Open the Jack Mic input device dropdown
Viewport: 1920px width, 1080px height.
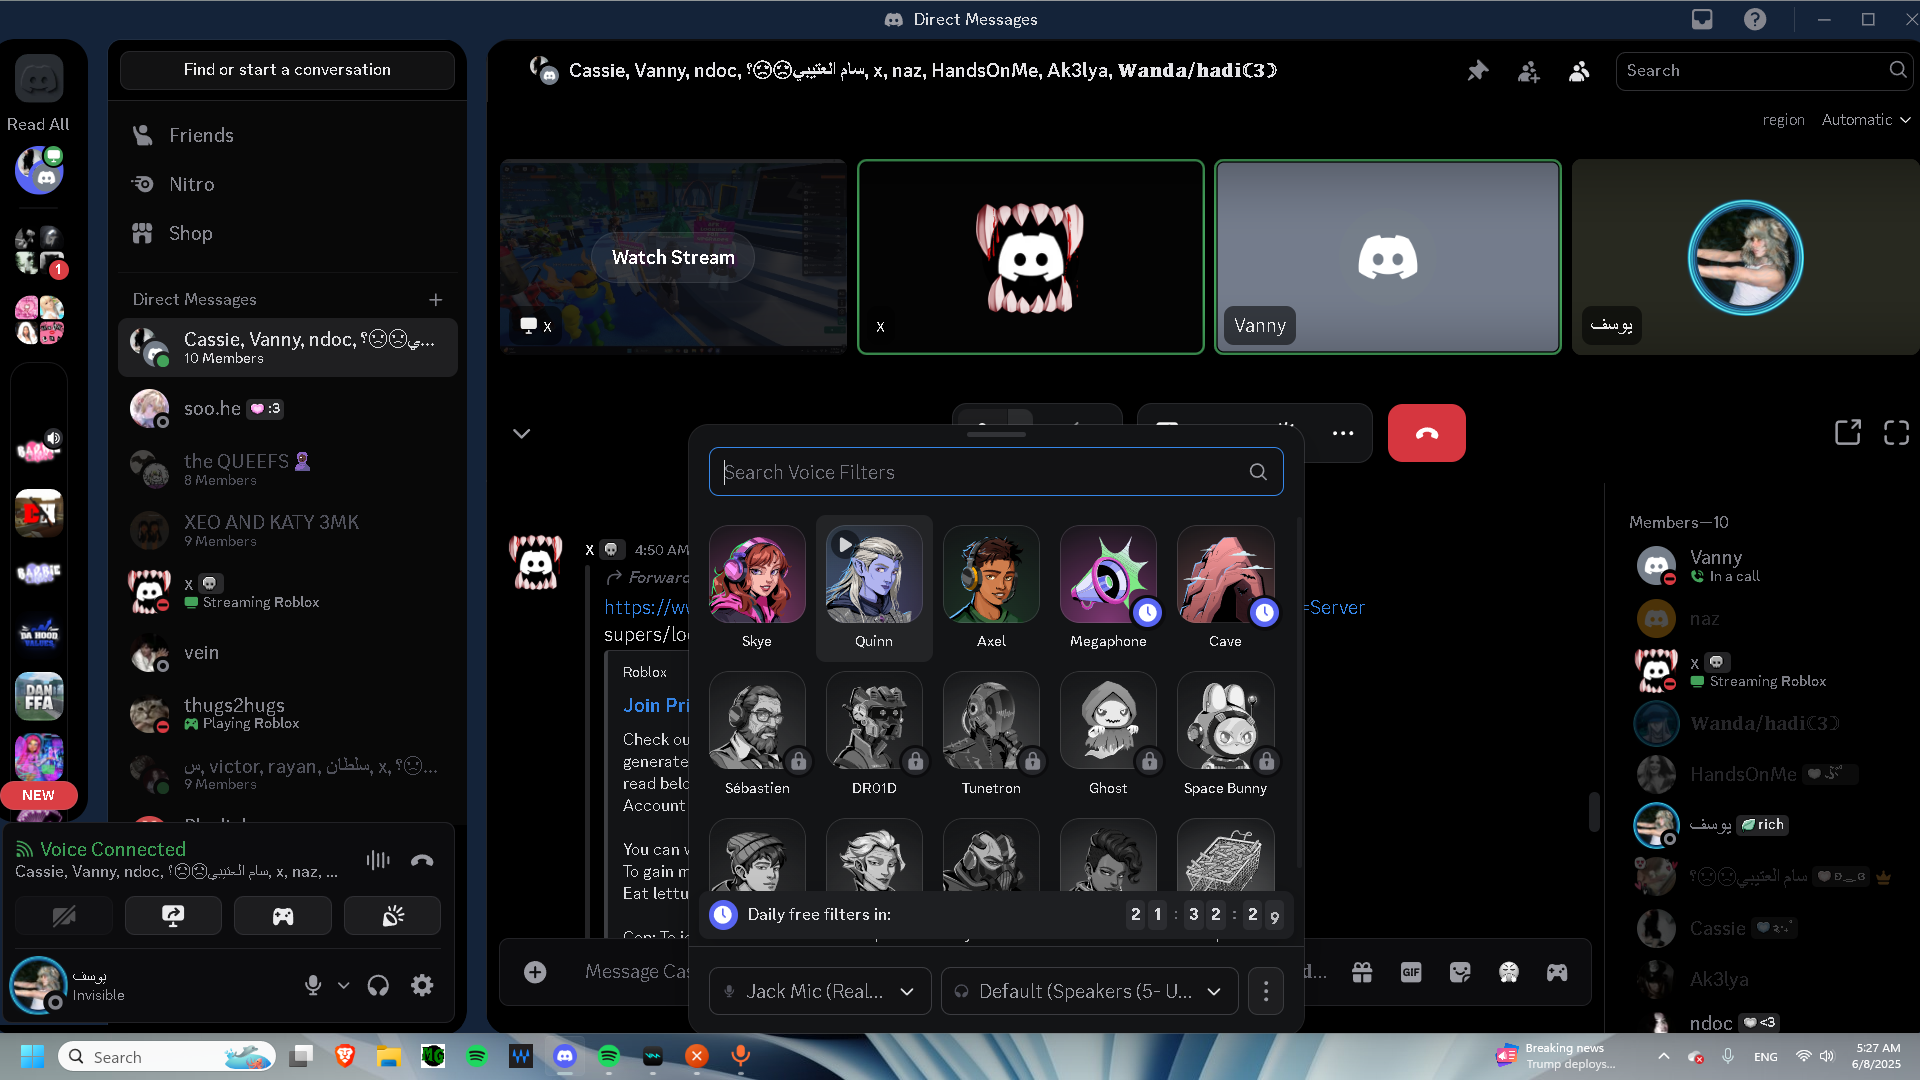pos(820,991)
